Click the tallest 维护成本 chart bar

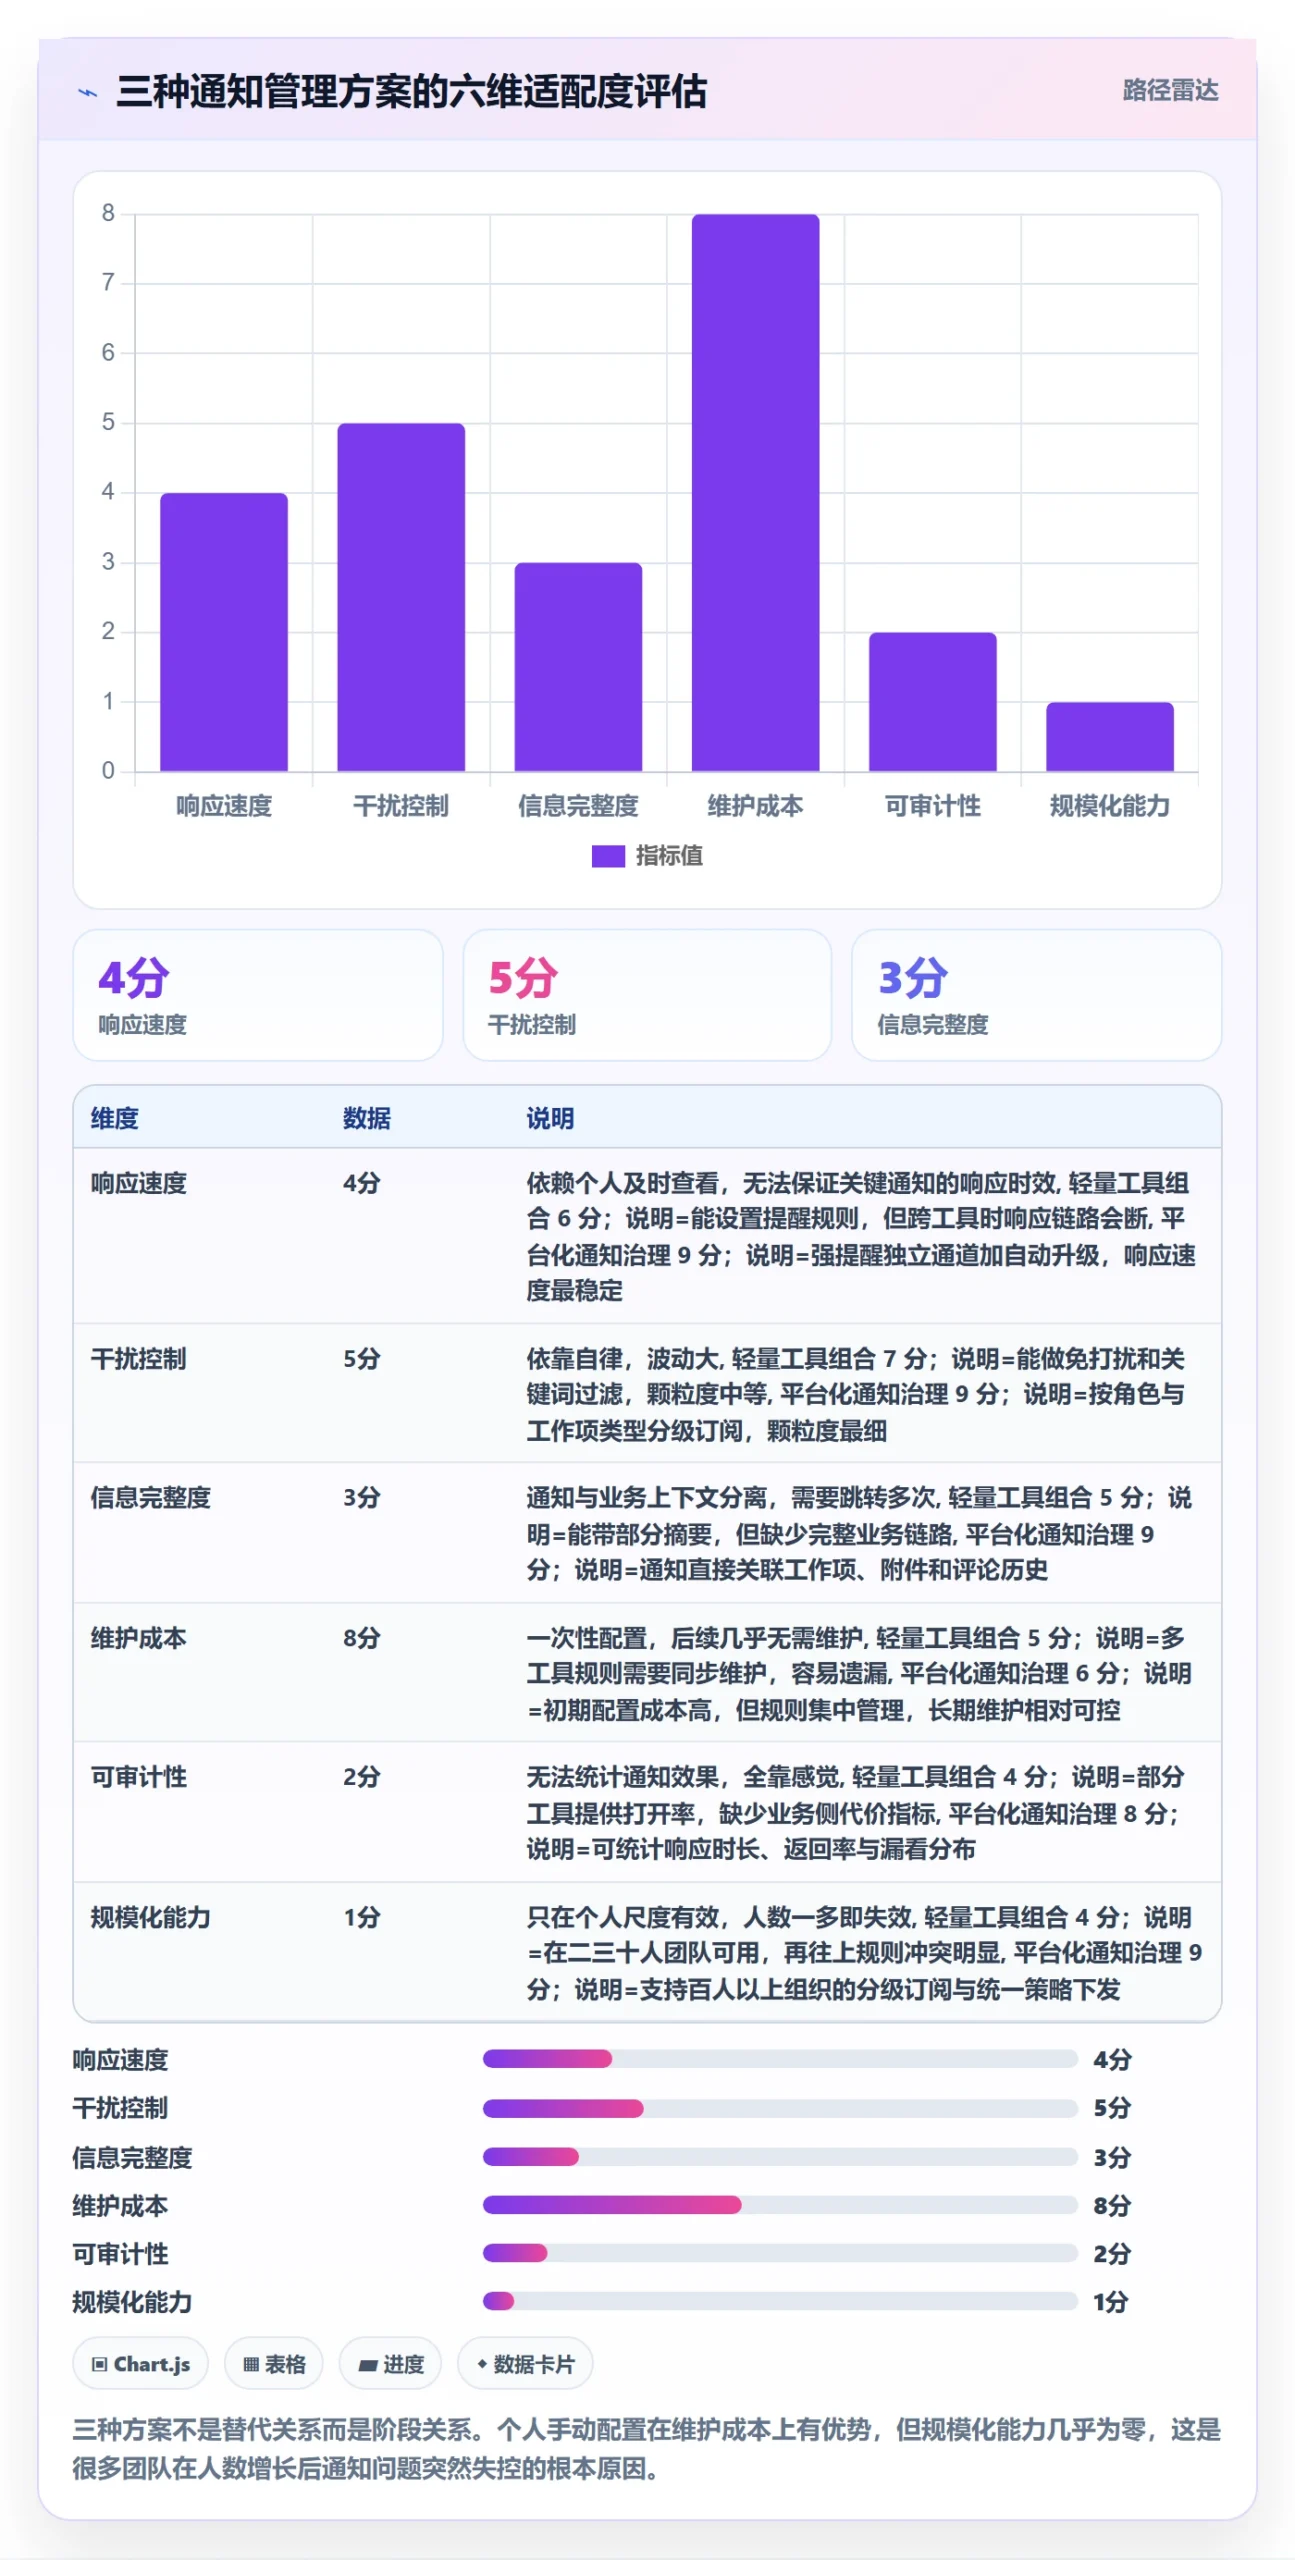click(x=755, y=493)
